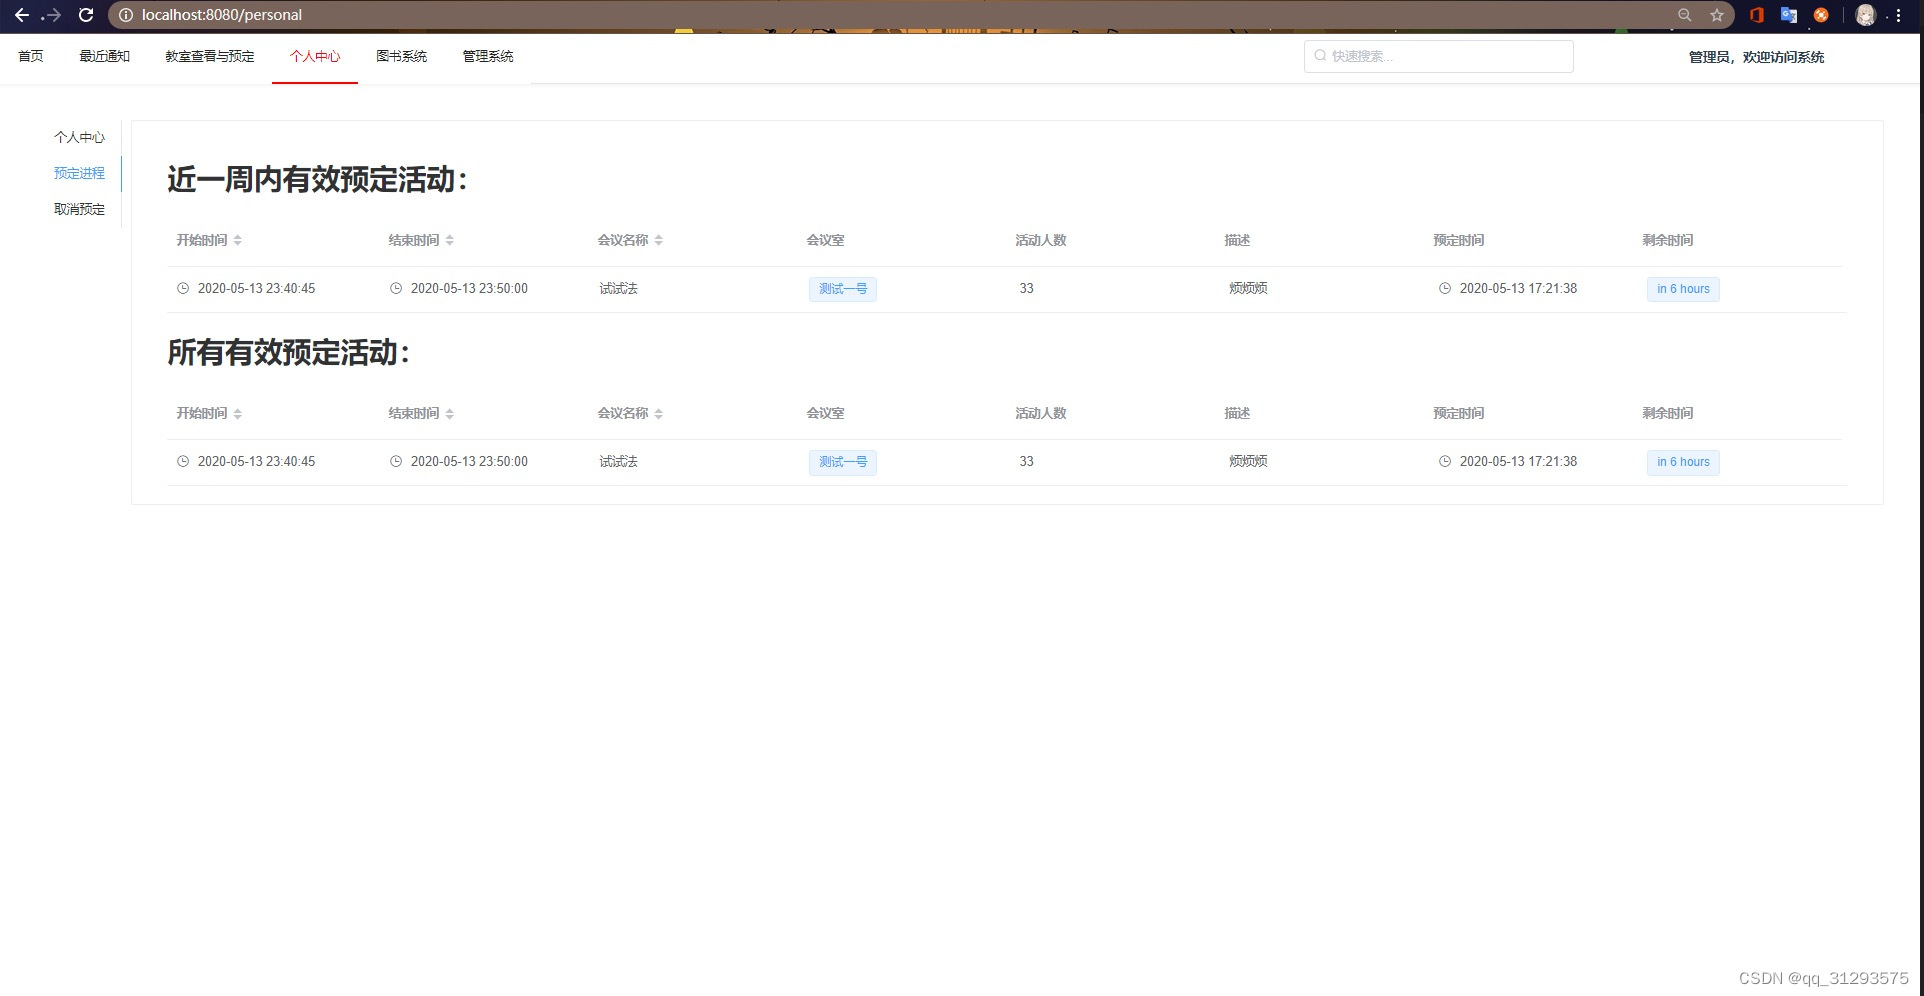Select 个人中心 in the left sidebar

[79, 137]
